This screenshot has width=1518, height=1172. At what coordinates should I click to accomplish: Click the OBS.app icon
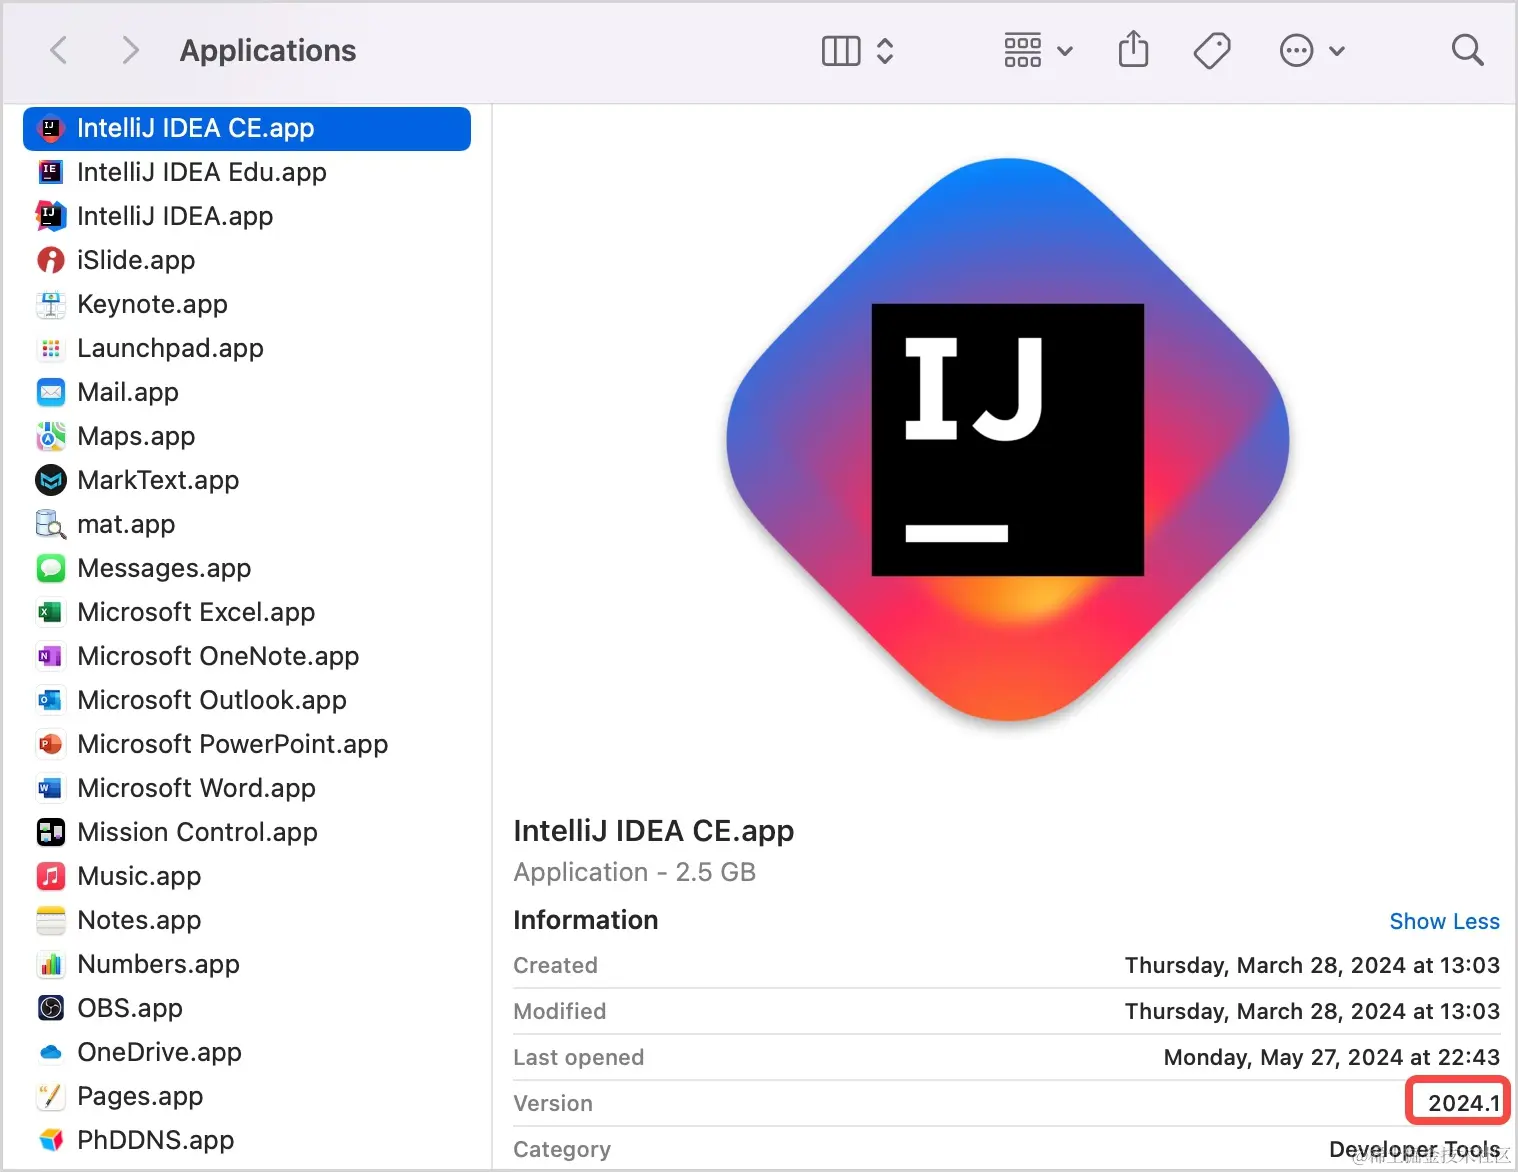(51, 1008)
